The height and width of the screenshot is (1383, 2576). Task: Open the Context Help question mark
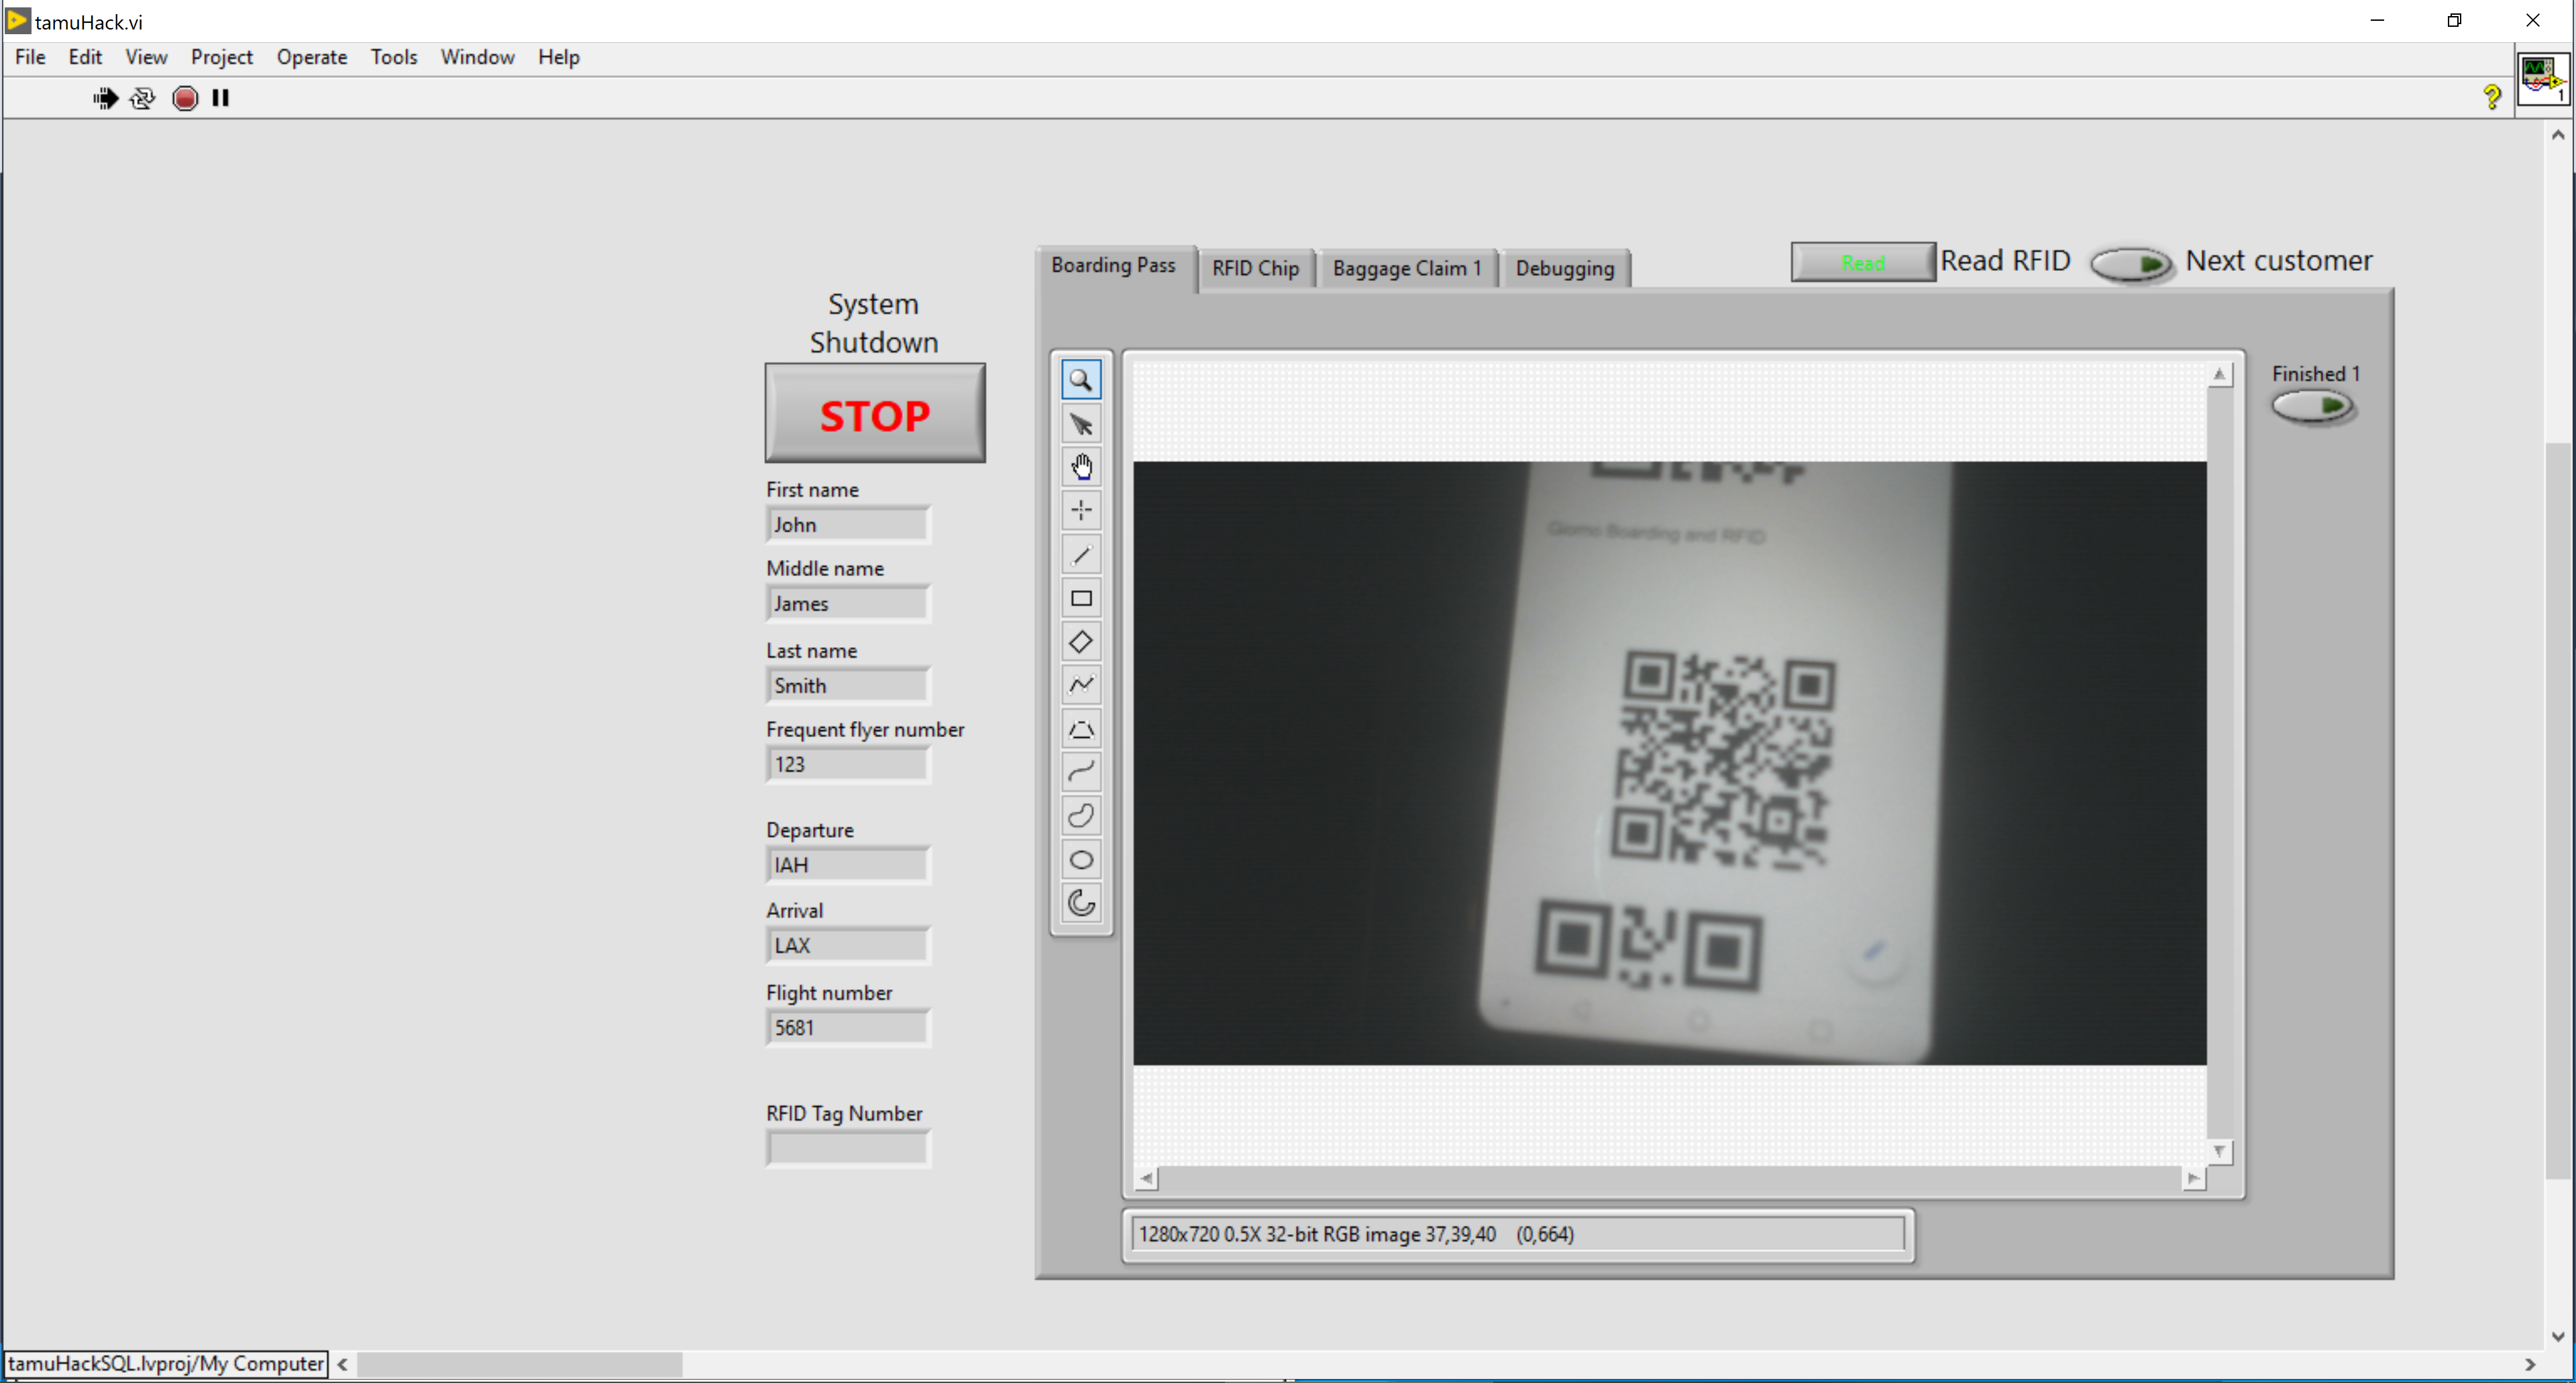(2491, 97)
